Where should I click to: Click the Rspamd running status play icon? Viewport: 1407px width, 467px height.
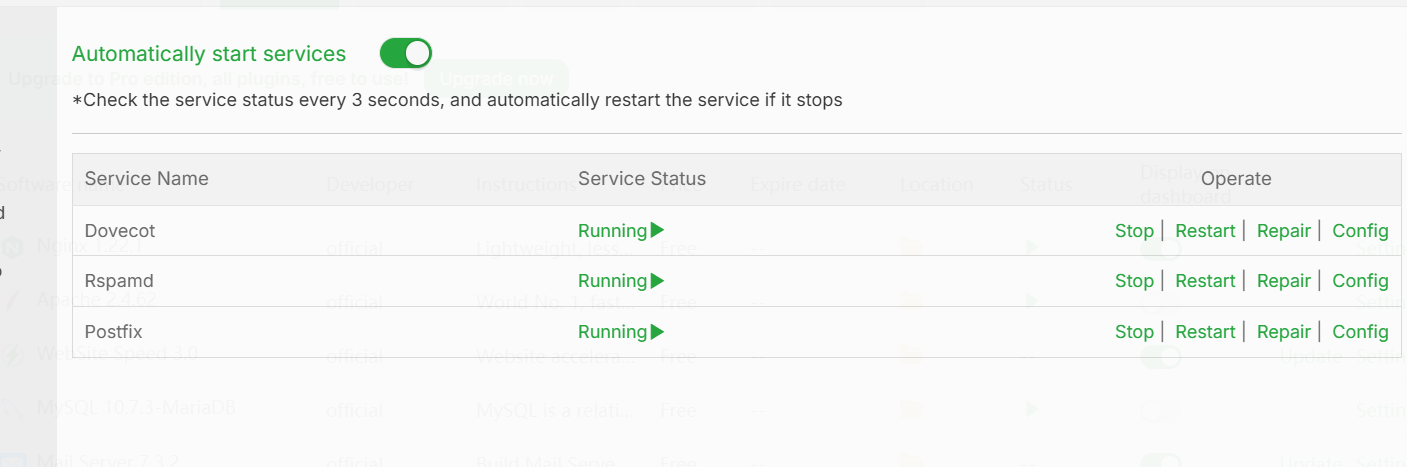coord(657,281)
